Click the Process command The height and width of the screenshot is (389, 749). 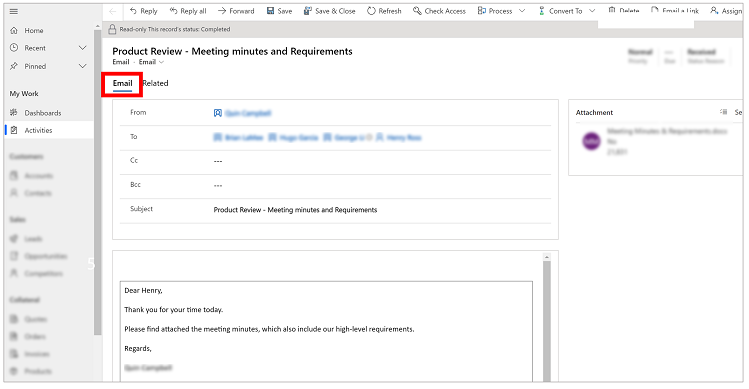pyautogui.click(x=495, y=11)
